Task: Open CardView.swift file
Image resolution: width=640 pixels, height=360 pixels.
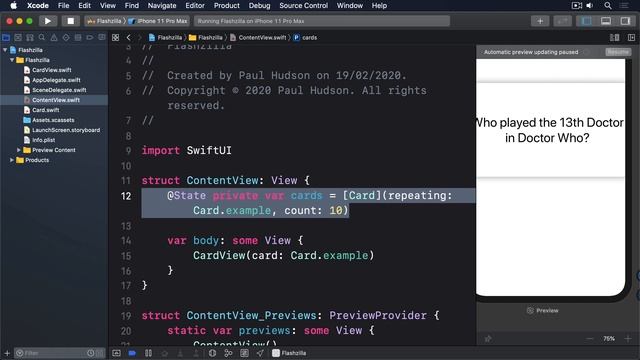Action: point(51,70)
